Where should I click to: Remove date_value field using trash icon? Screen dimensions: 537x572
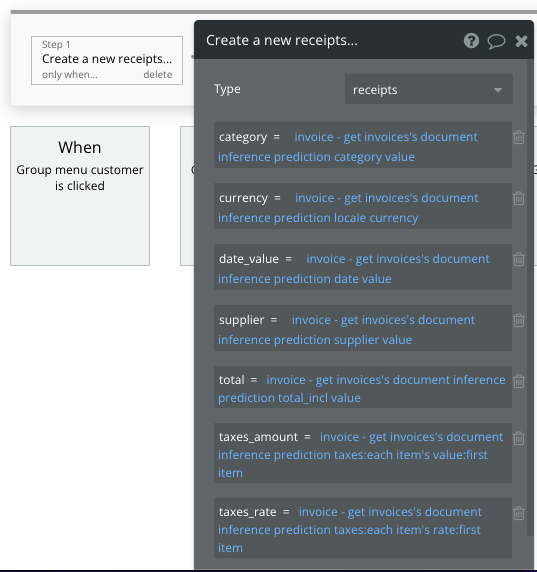519,259
